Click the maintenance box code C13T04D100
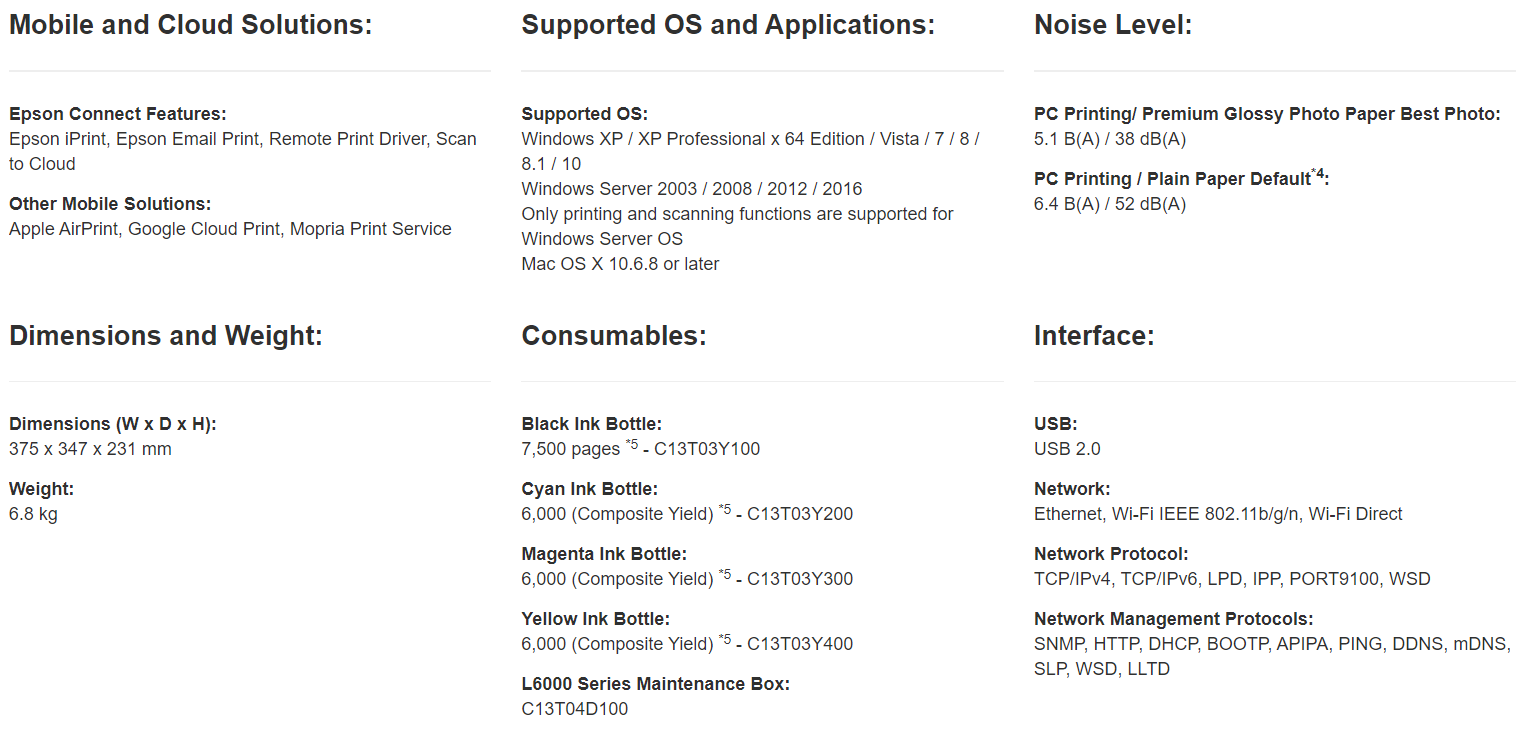 coord(574,709)
